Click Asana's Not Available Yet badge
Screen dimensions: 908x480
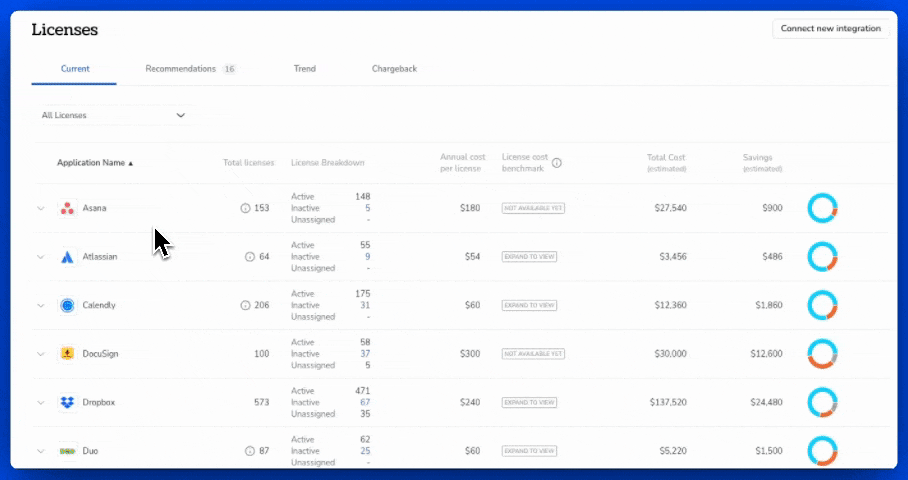pyautogui.click(x=533, y=208)
